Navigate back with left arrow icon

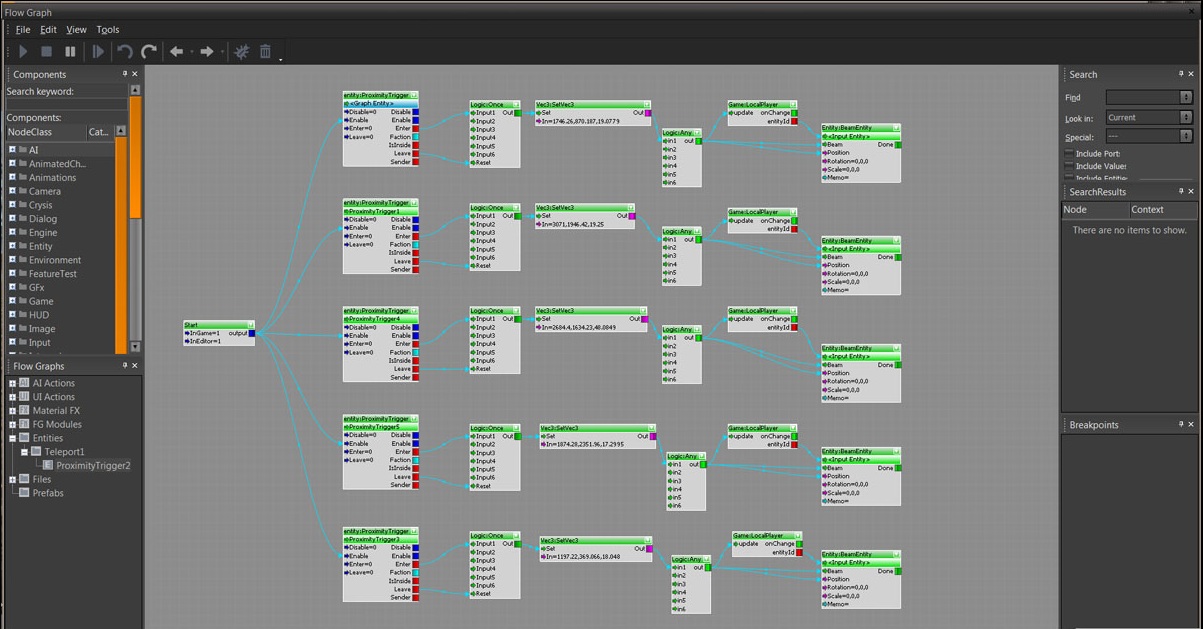point(177,51)
